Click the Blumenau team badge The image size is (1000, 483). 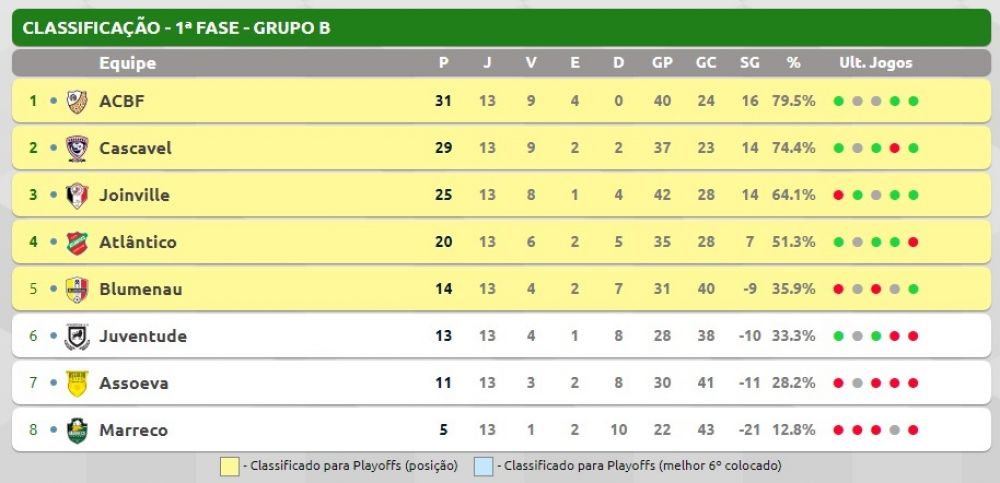77,289
